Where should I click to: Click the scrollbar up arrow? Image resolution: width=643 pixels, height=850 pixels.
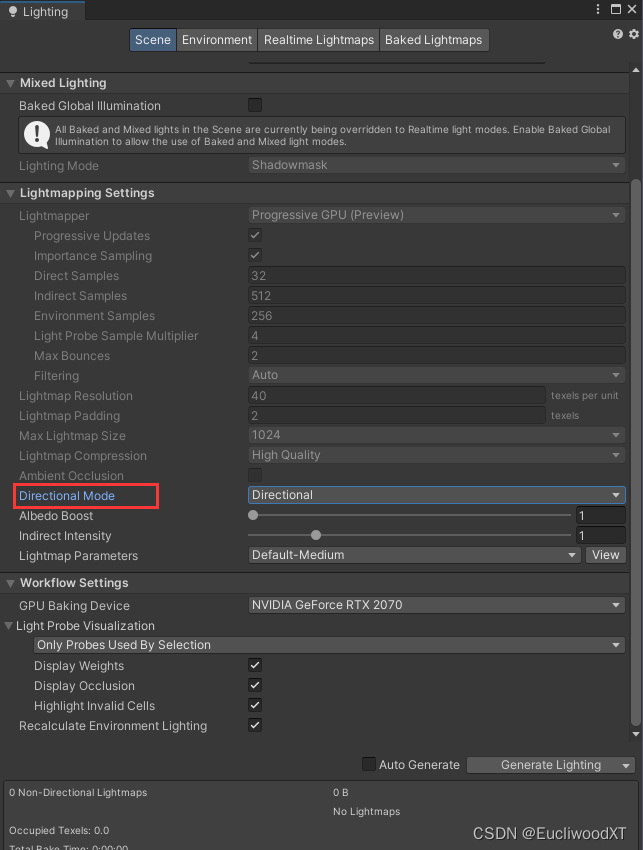(636, 70)
